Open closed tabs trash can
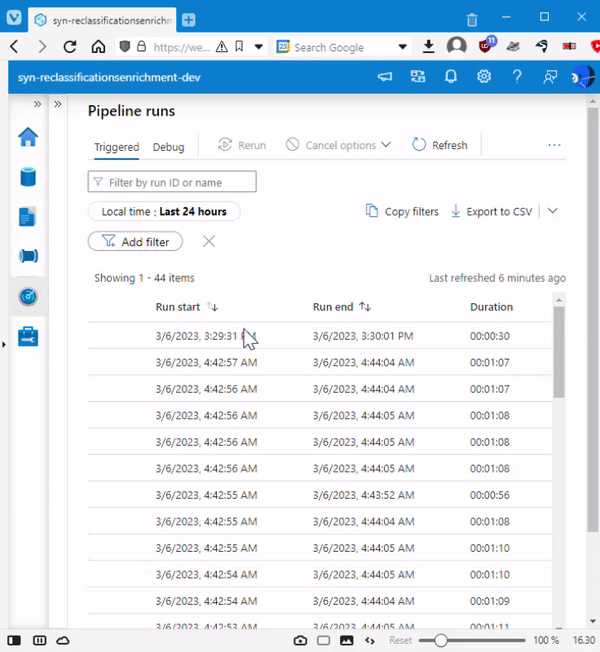Screen dimensions: 600x652 click(x=472, y=20)
